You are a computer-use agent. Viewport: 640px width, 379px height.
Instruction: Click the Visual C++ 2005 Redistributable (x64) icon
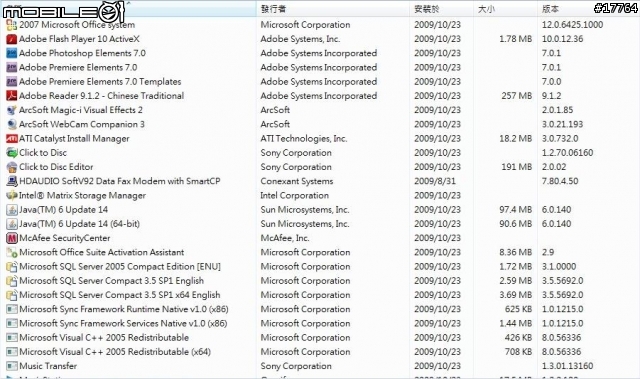pyautogui.click(x=12, y=352)
